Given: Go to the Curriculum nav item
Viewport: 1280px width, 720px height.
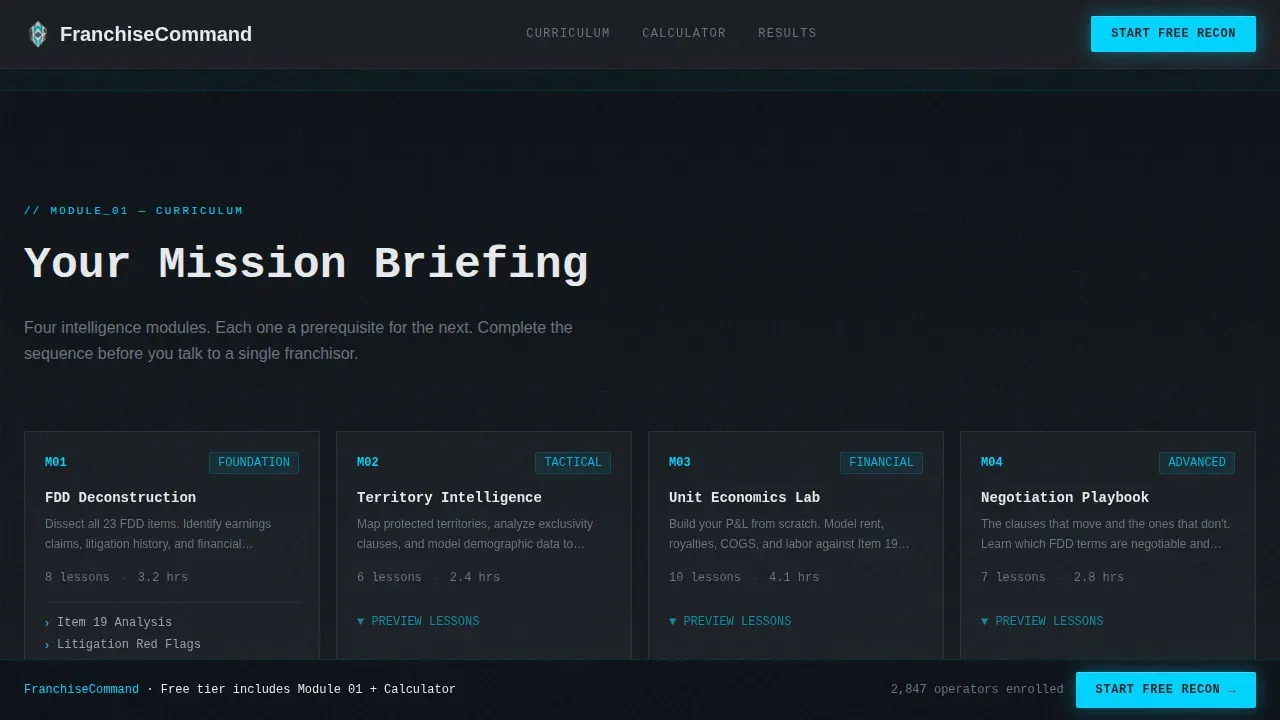Looking at the screenshot, I should pyautogui.click(x=568, y=33).
